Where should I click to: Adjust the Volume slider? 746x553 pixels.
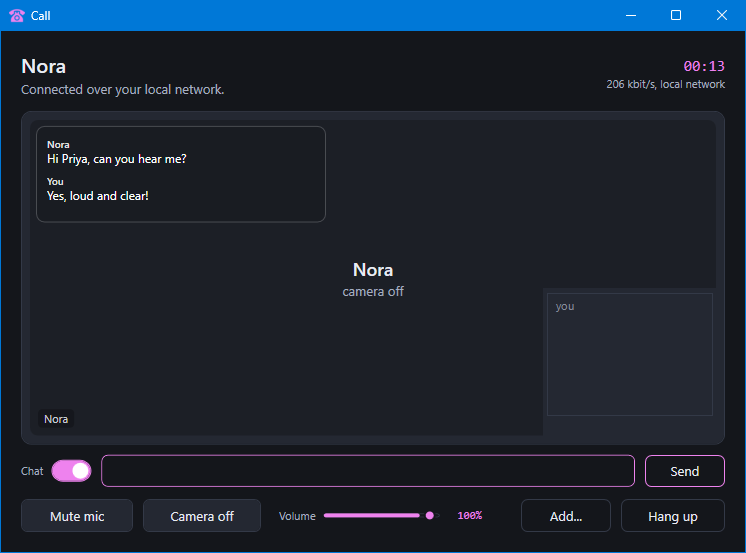[x=382, y=515]
